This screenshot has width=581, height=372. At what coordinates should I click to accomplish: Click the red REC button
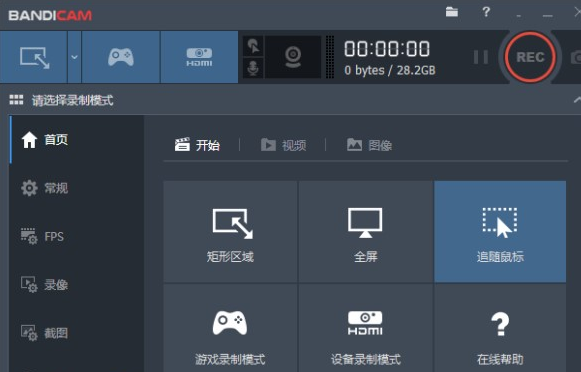click(x=530, y=57)
